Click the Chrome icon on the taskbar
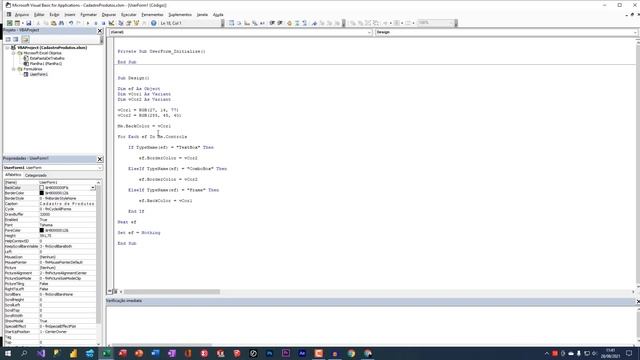Viewport: 640px width, 360px height. pyautogui.click(x=351, y=353)
